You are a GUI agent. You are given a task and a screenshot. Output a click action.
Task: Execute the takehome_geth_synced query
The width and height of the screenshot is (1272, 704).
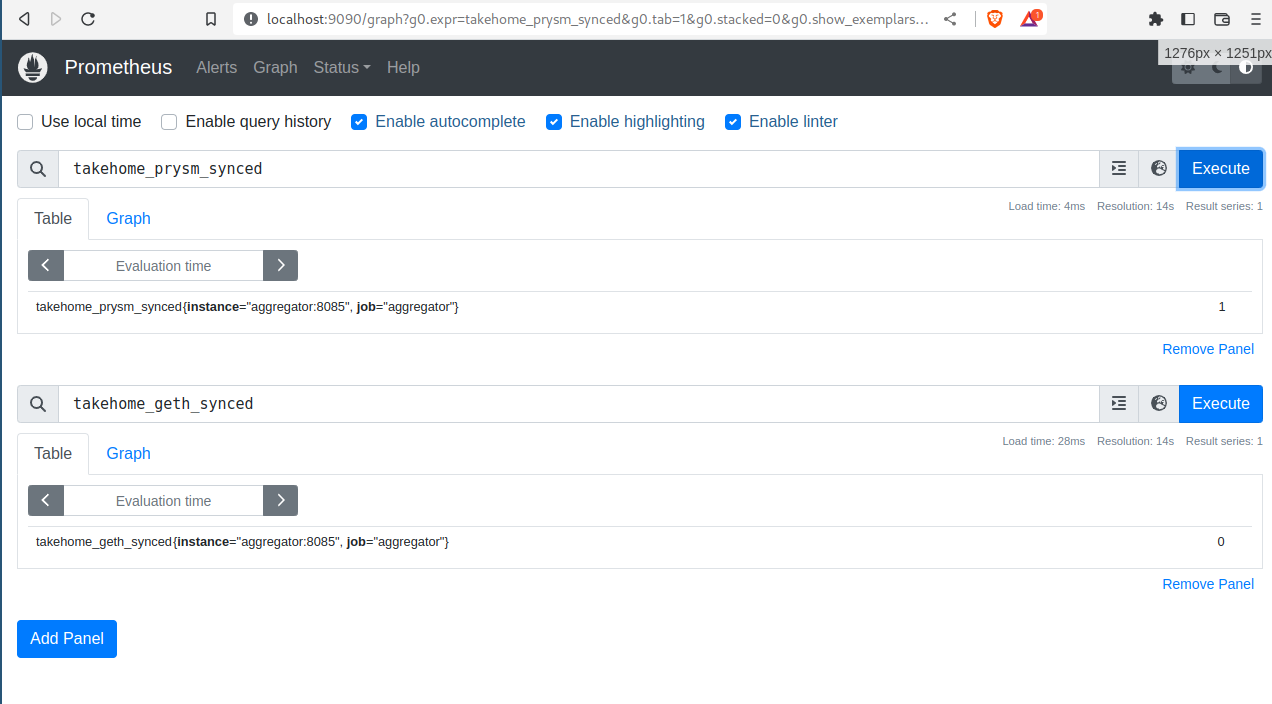1221,404
